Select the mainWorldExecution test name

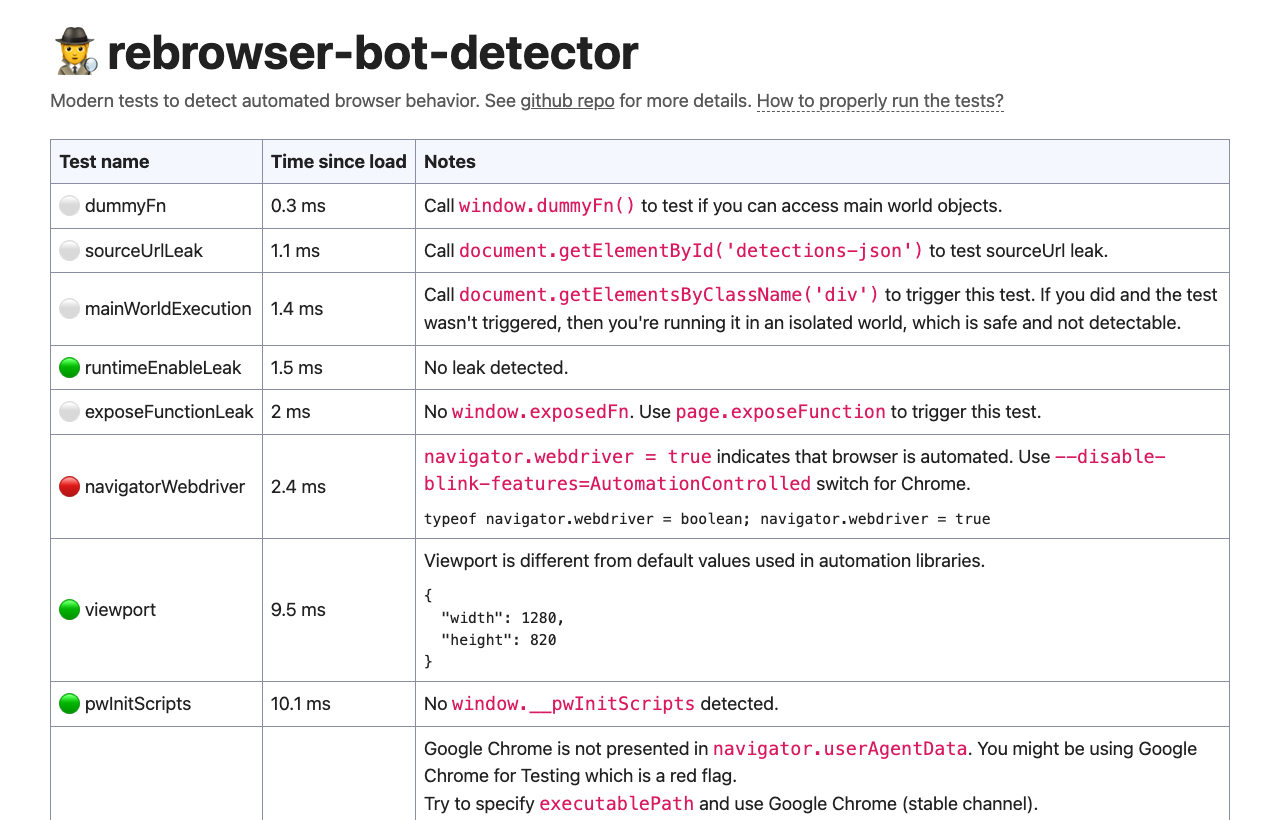[x=168, y=309]
